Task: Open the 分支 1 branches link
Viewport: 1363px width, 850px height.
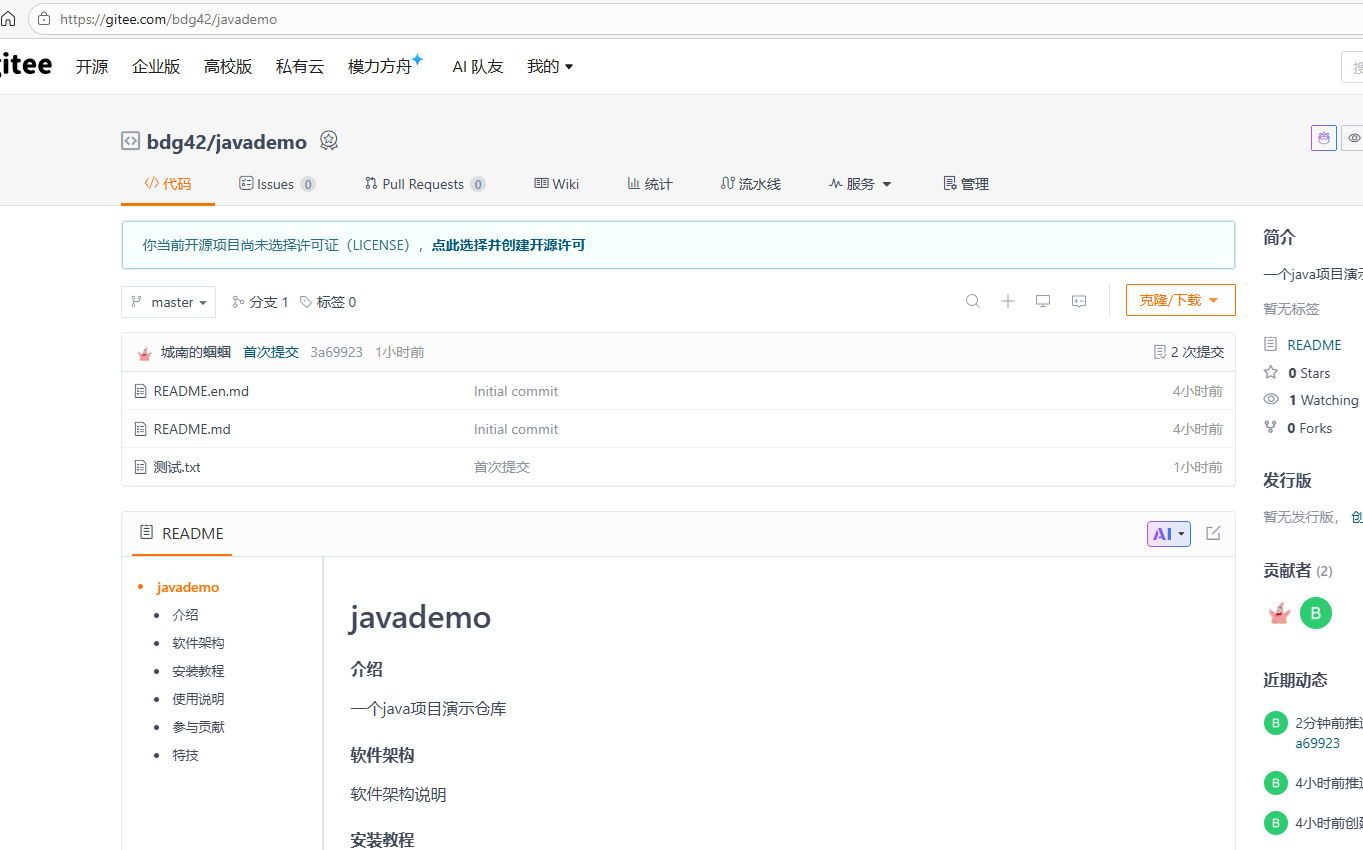Action: click(260, 302)
